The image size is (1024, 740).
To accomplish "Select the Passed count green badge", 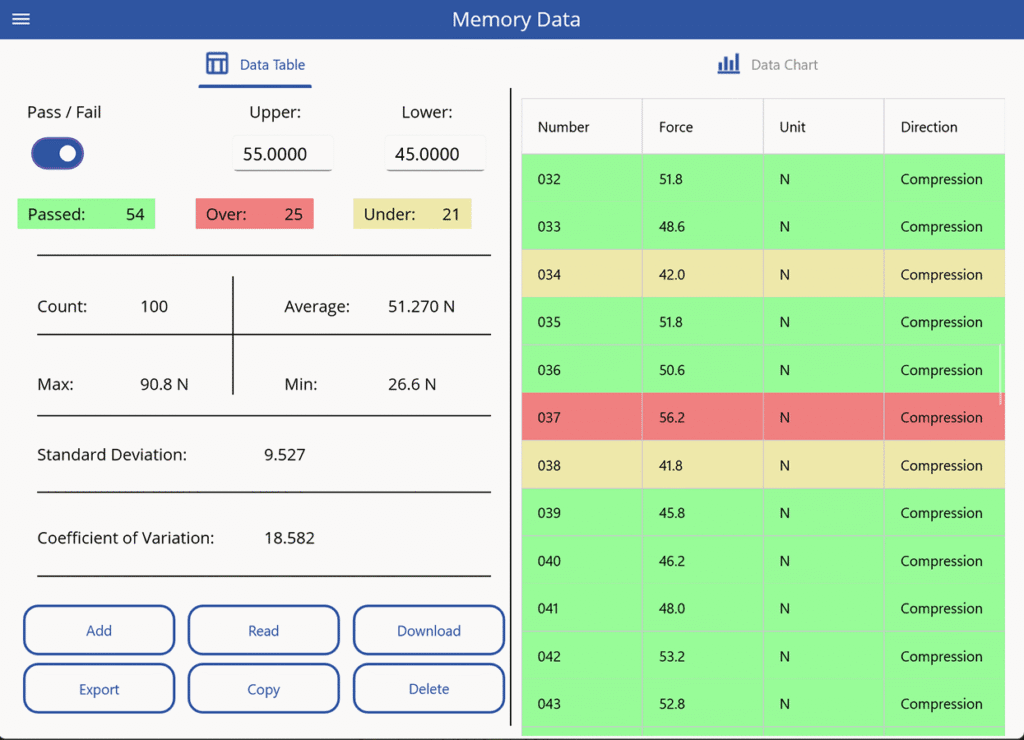I will pyautogui.click(x=86, y=214).
